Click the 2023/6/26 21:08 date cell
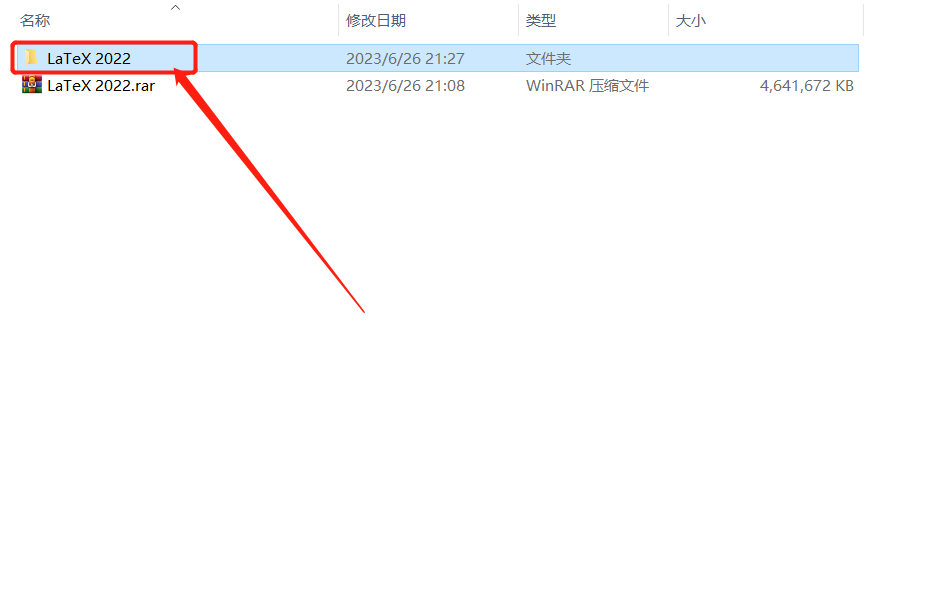The height and width of the screenshot is (607, 949). tap(405, 85)
